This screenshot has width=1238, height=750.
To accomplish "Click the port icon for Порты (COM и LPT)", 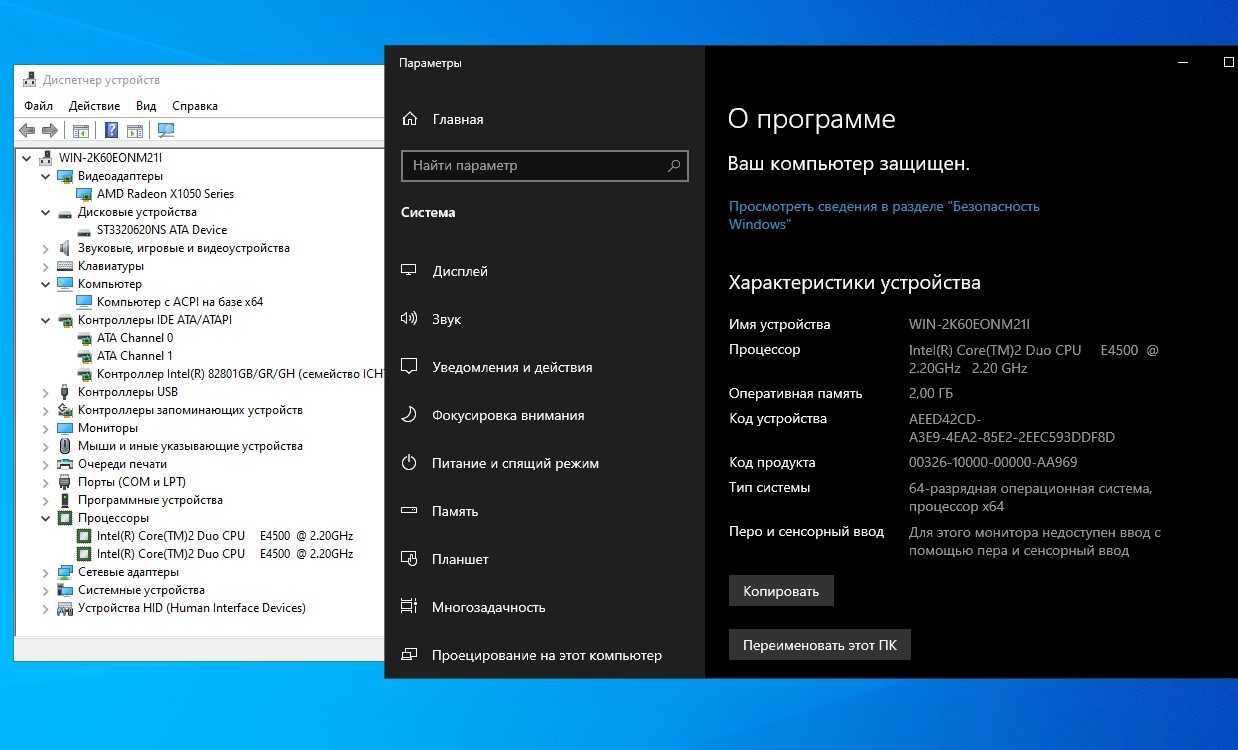I will click(x=65, y=482).
